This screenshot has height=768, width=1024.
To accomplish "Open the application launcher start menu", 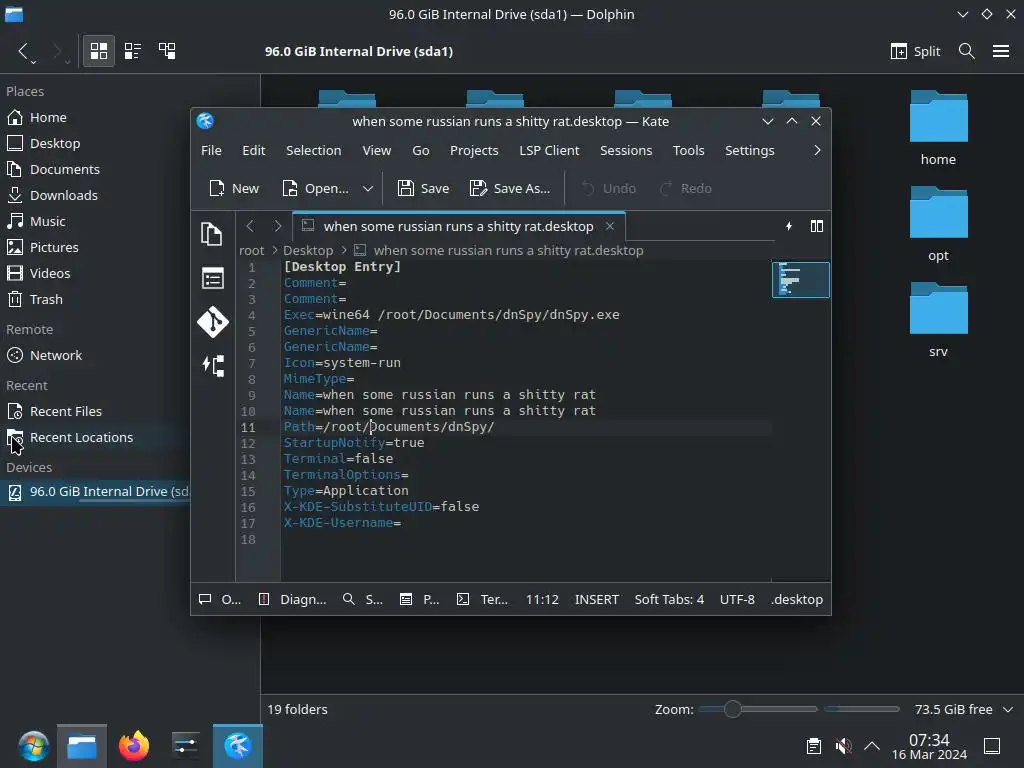I will [33, 746].
